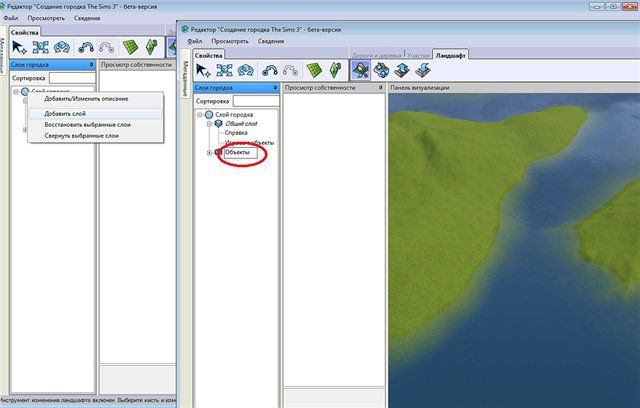
Task: Click the landscape status bar message in back window
Action: pos(88,400)
